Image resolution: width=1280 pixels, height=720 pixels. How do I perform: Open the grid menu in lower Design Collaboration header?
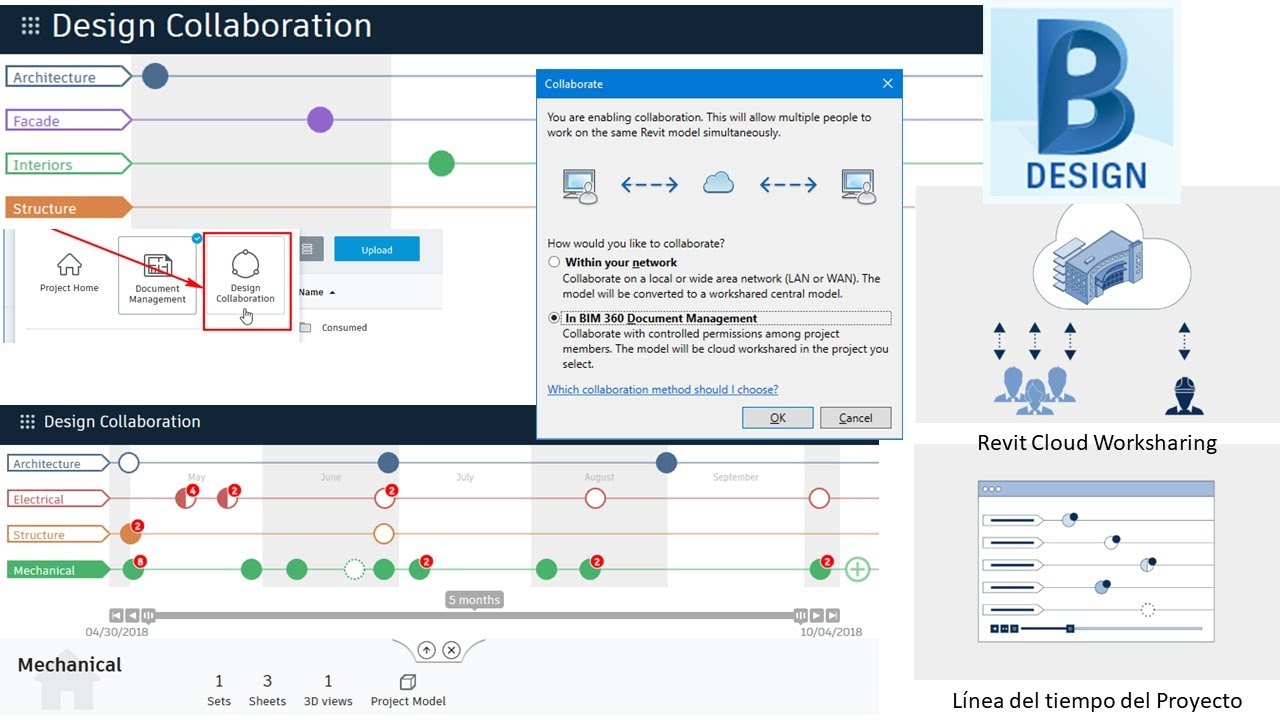[x=28, y=422]
